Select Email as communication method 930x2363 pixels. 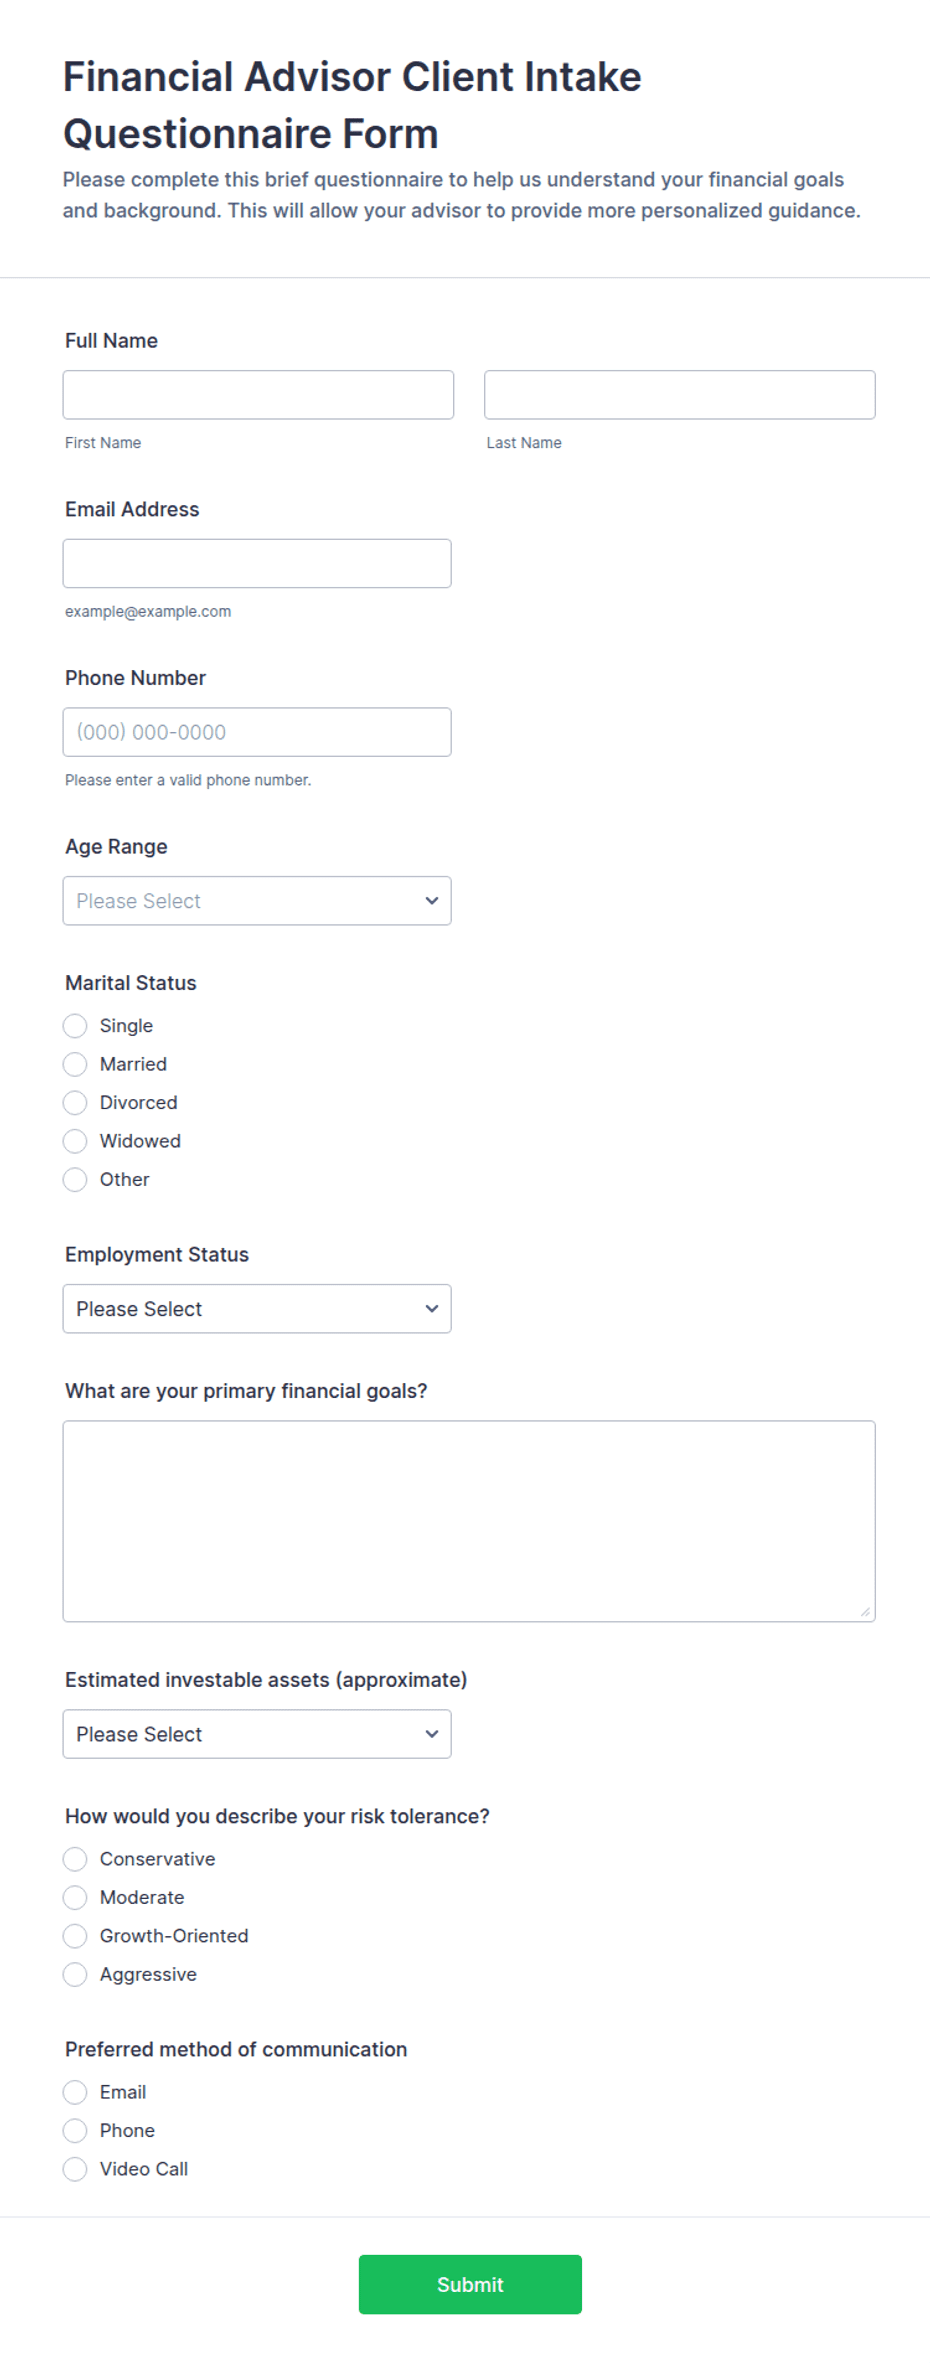75,2092
